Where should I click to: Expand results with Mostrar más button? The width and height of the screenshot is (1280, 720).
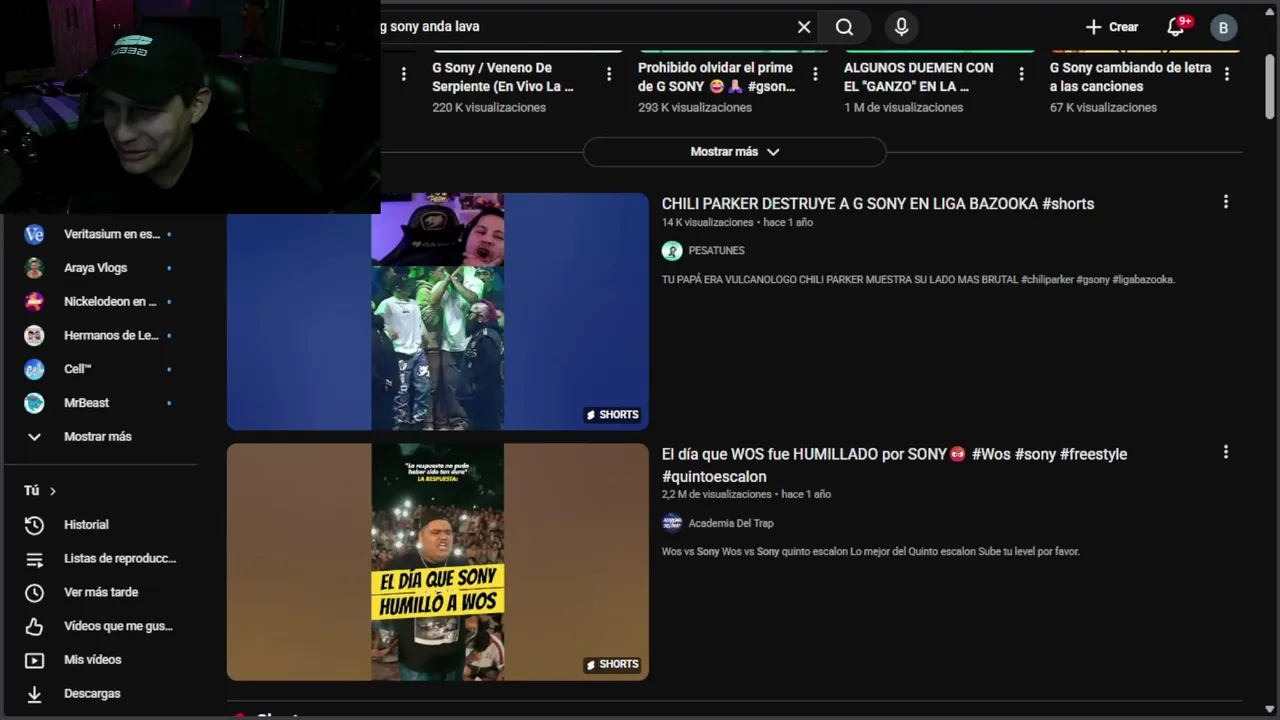pyautogui.click(x=735, y=152)
